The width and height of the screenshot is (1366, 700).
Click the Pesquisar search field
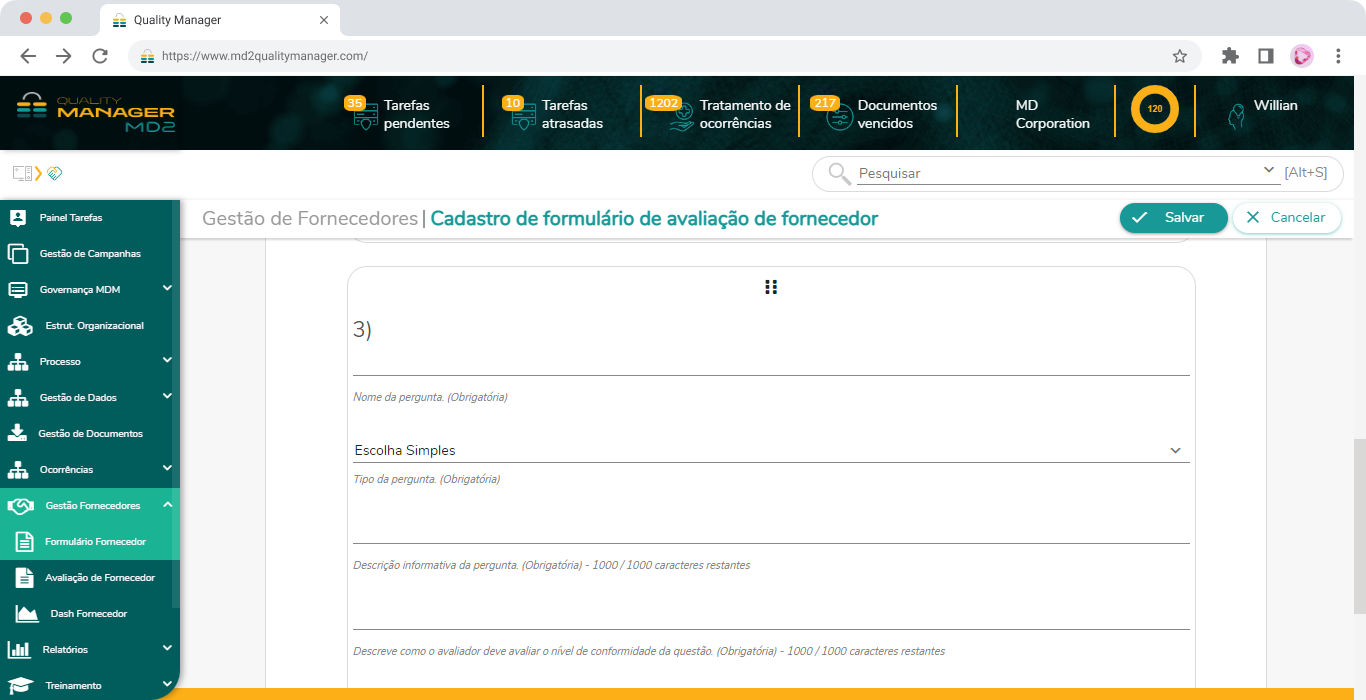[x=1050, y=174]
